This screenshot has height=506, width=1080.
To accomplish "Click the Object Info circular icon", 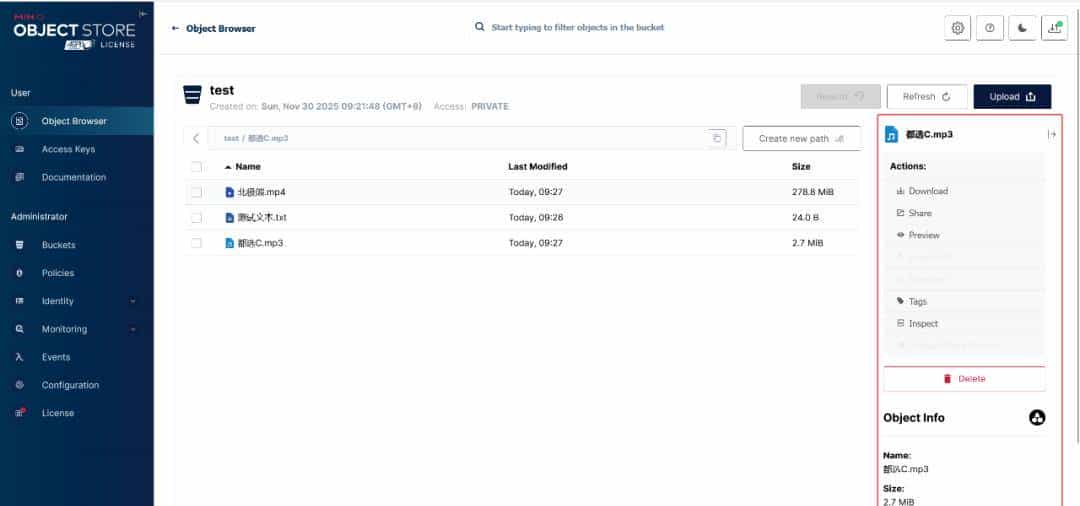I will pyautogui.click(x=1037, y=418).
